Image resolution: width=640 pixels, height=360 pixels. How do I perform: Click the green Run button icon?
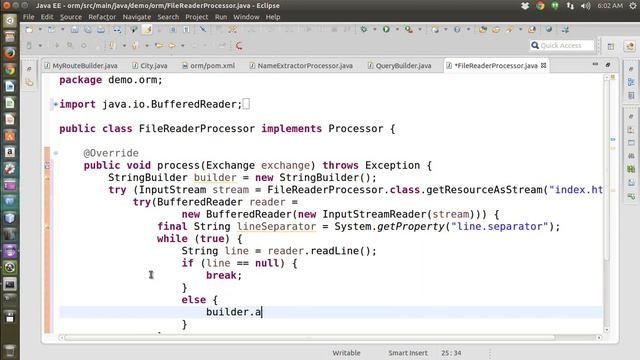386,29
